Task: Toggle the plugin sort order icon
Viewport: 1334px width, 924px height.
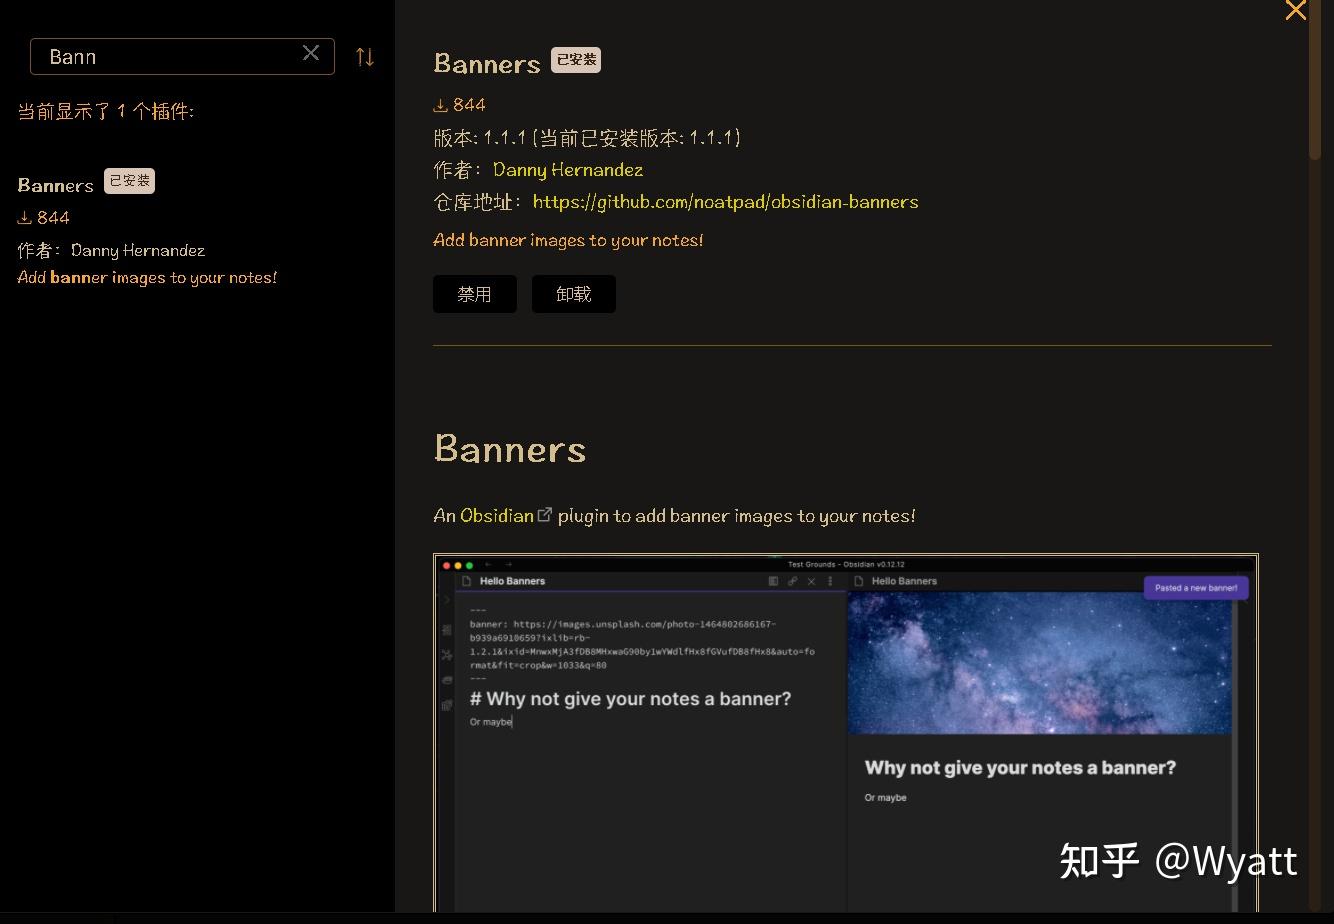Action: click(x=364, y=56)
